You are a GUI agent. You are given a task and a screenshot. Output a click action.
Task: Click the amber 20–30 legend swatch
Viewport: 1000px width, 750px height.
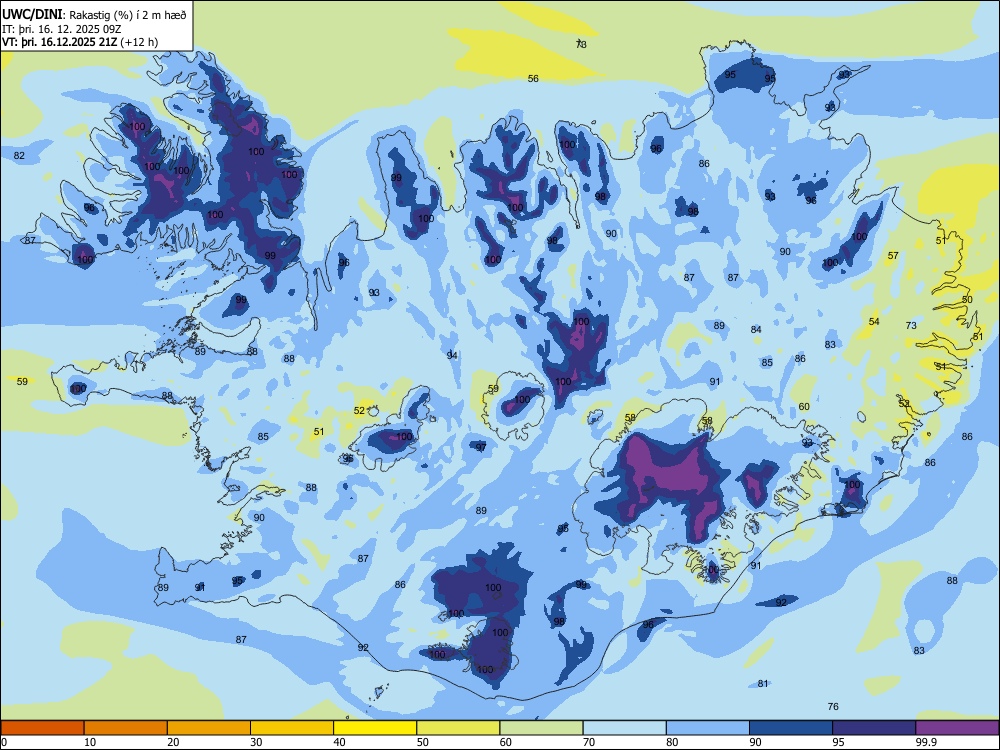tap(209, 728)
